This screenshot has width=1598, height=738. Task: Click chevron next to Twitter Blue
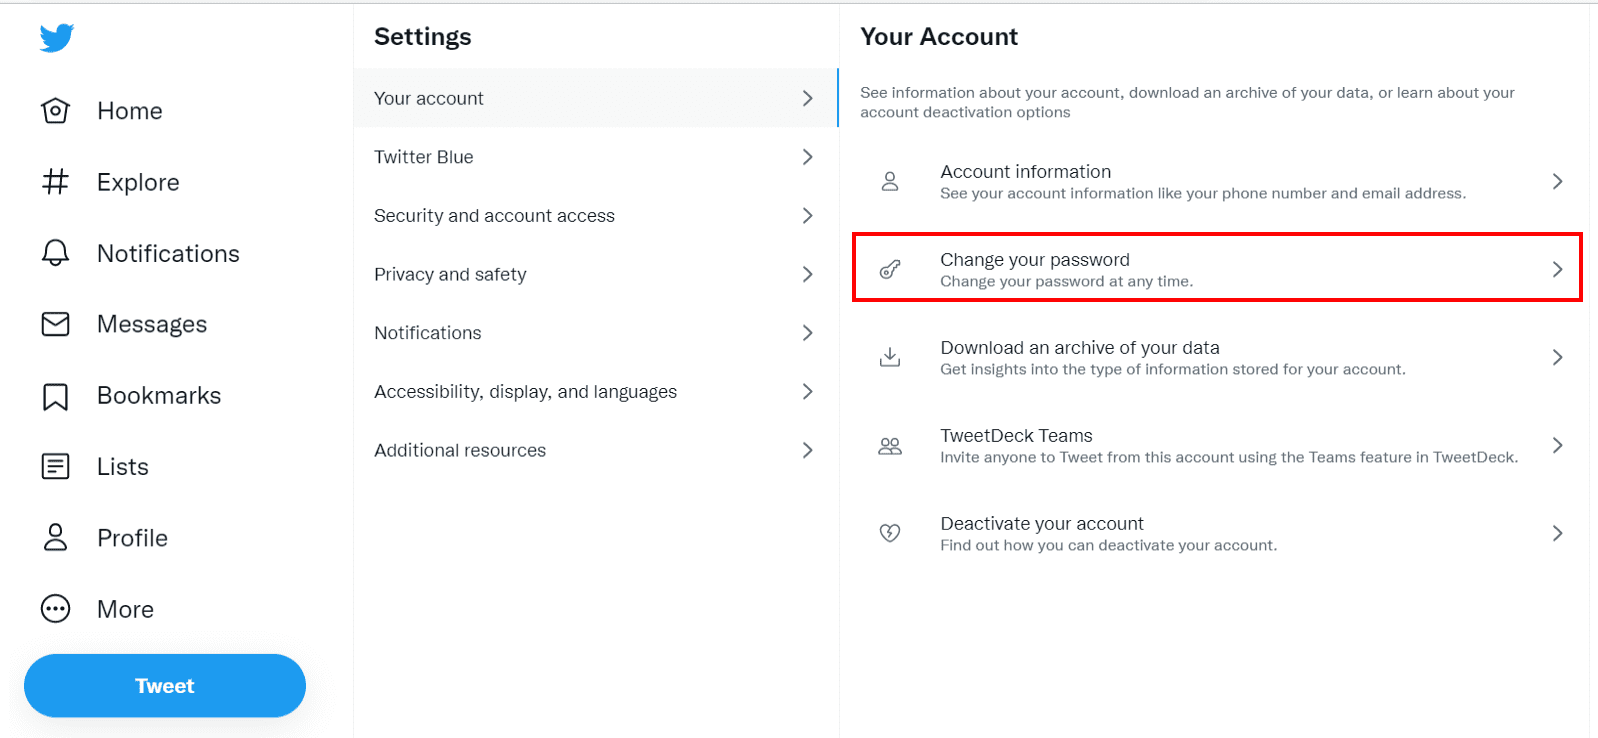(x=808, y=157)
